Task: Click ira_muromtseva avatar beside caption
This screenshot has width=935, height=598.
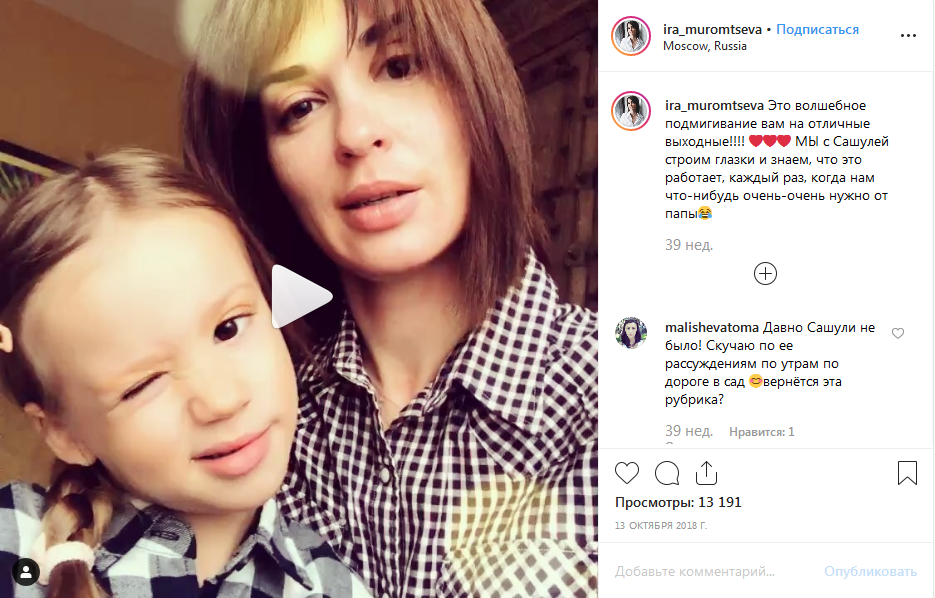Action: pyautogui.click(x=631, y=111)
